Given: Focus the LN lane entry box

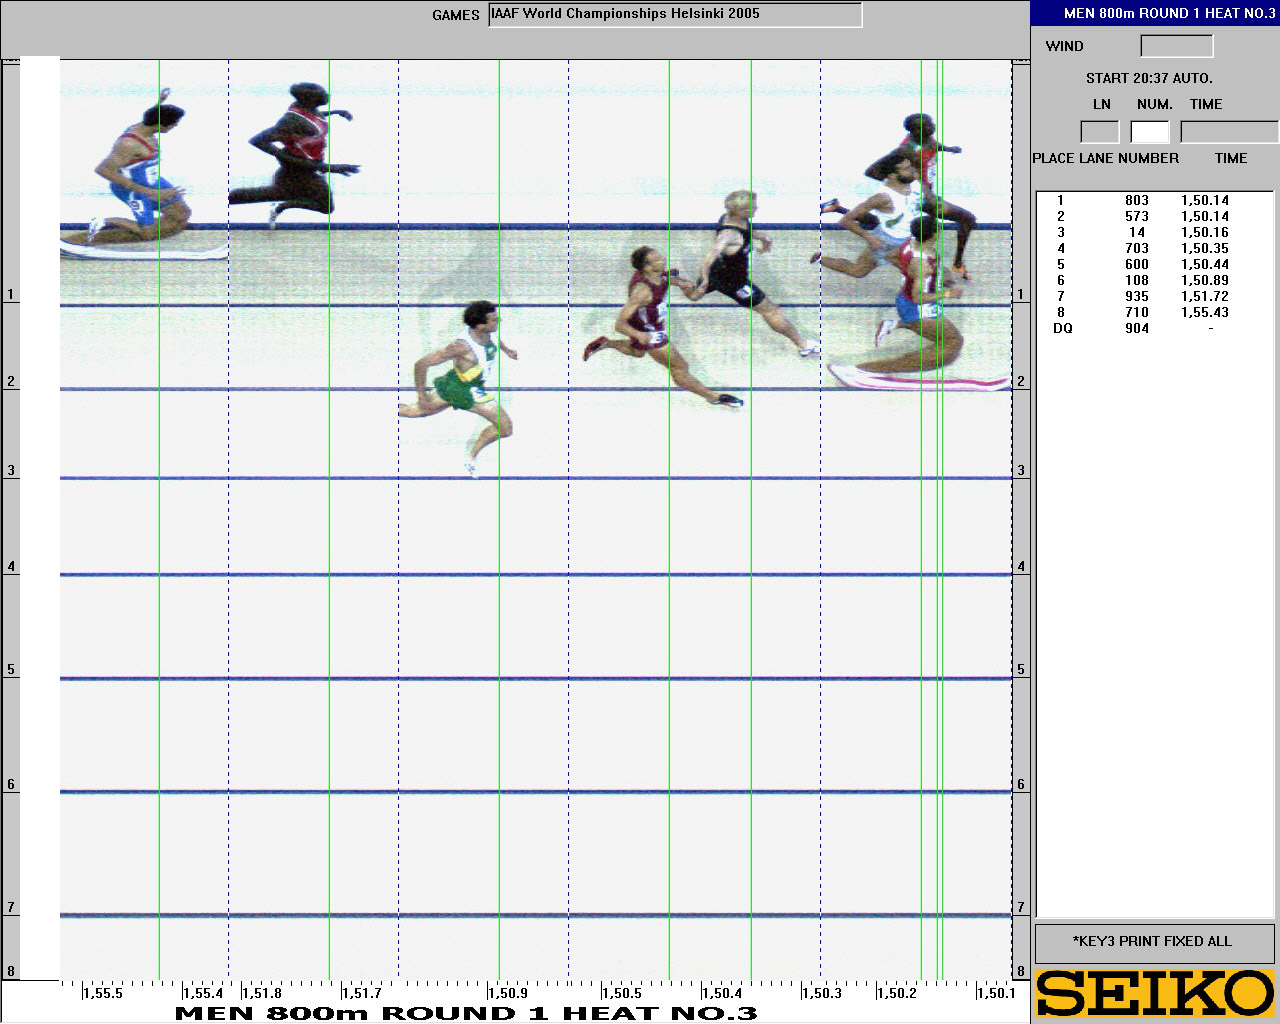Looking at the screenshot, I should point(1100,132).
